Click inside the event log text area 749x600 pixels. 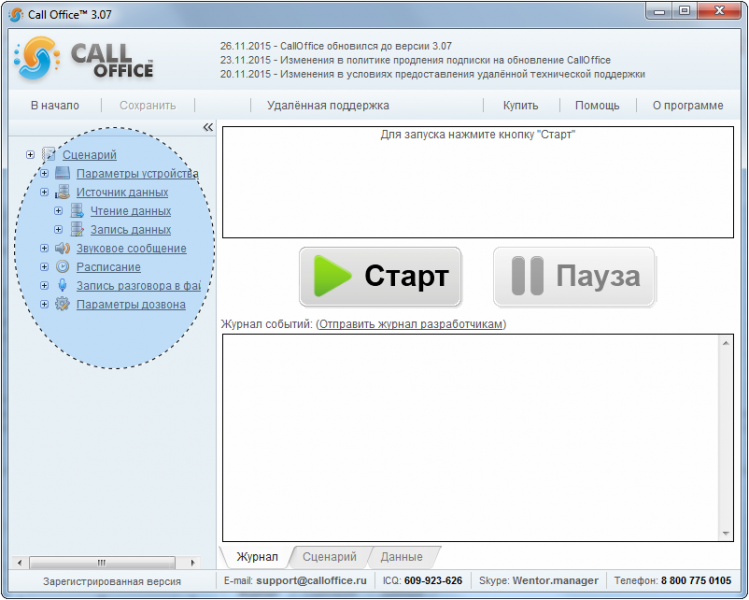(471, 438)
